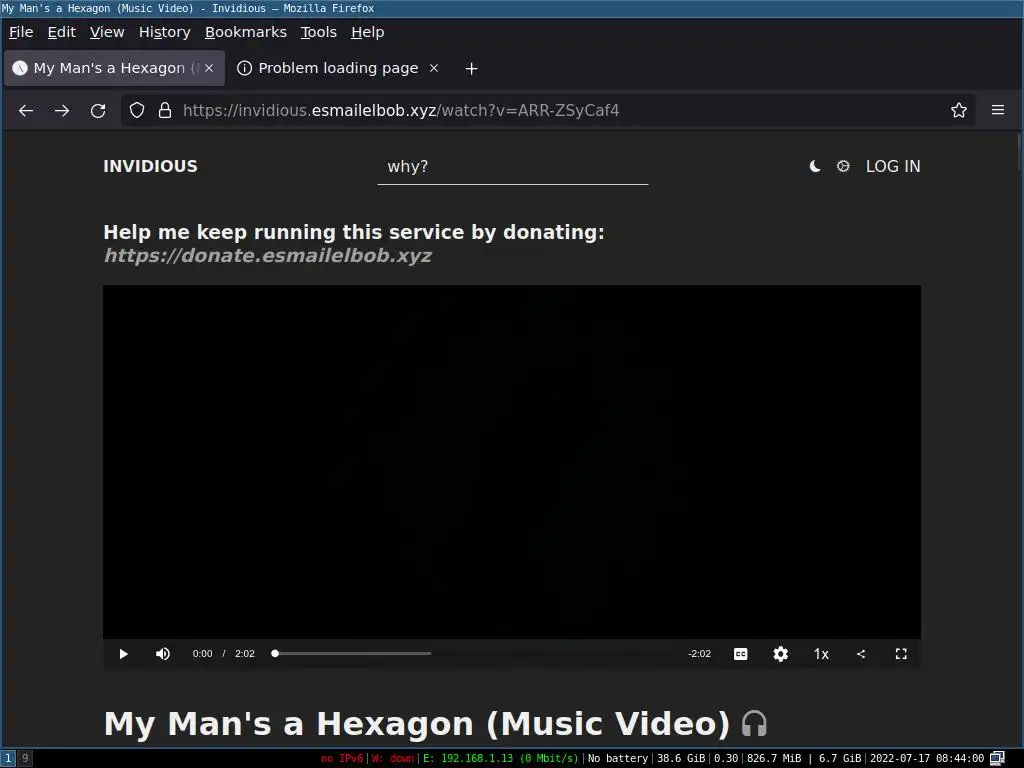Open Invidious preferences gear icon
Viewport: 1024px width, 768px height.
(843, 167)
